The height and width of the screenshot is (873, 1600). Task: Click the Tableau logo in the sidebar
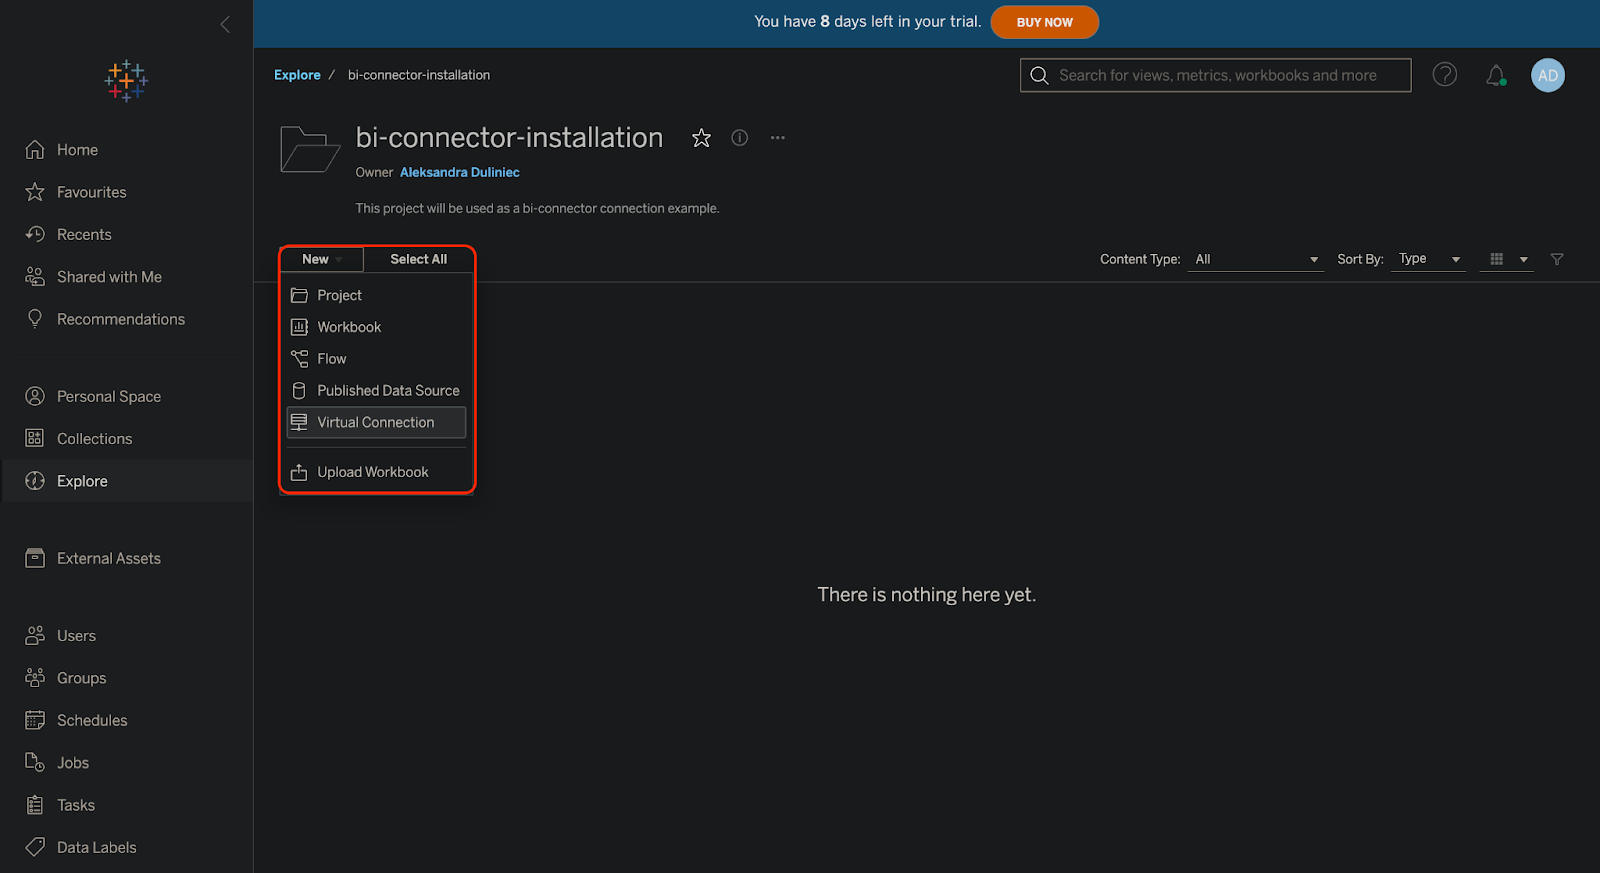point(126,81)
